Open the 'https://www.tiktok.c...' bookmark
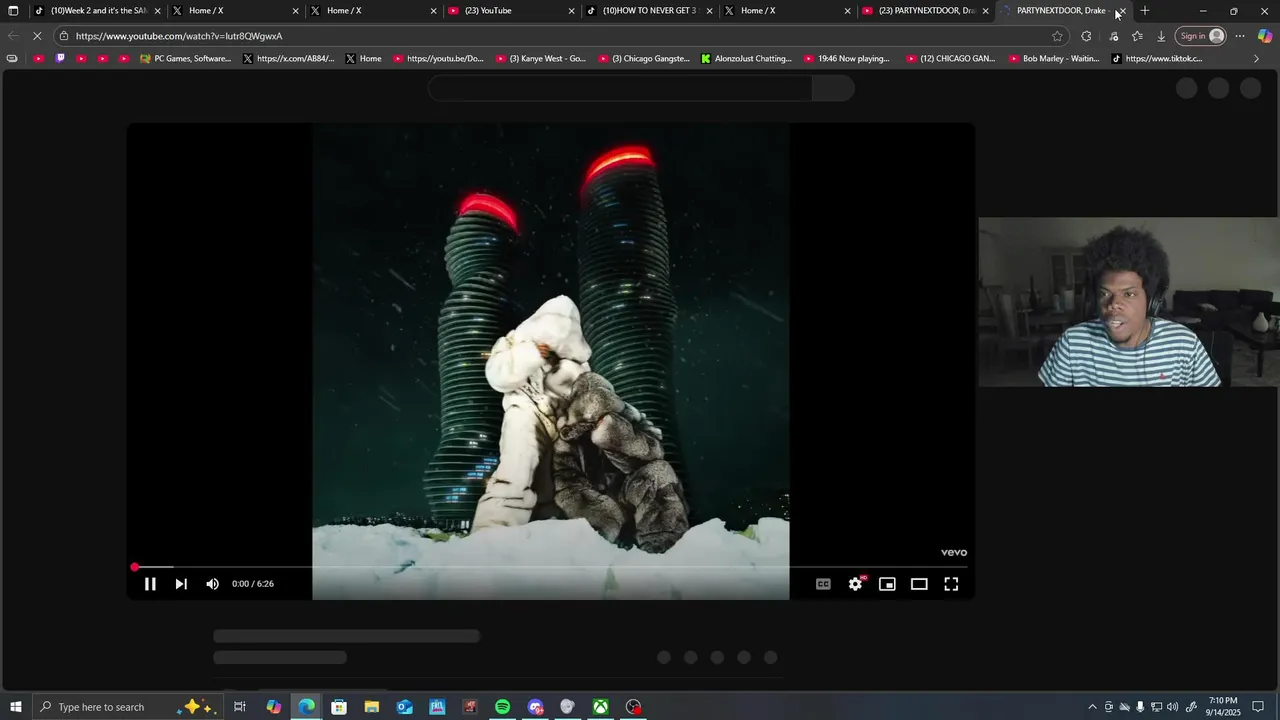 pyautogui.click(x=1157, y=59)
